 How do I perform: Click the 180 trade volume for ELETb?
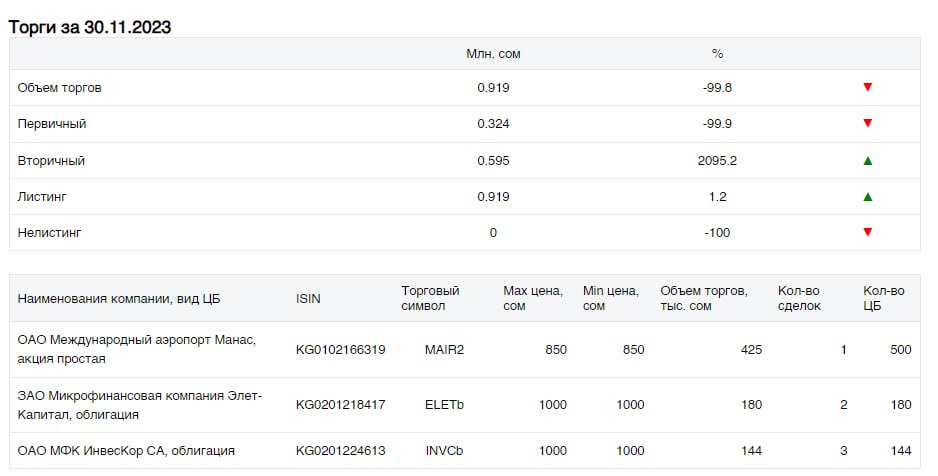(x=751, y=405)
